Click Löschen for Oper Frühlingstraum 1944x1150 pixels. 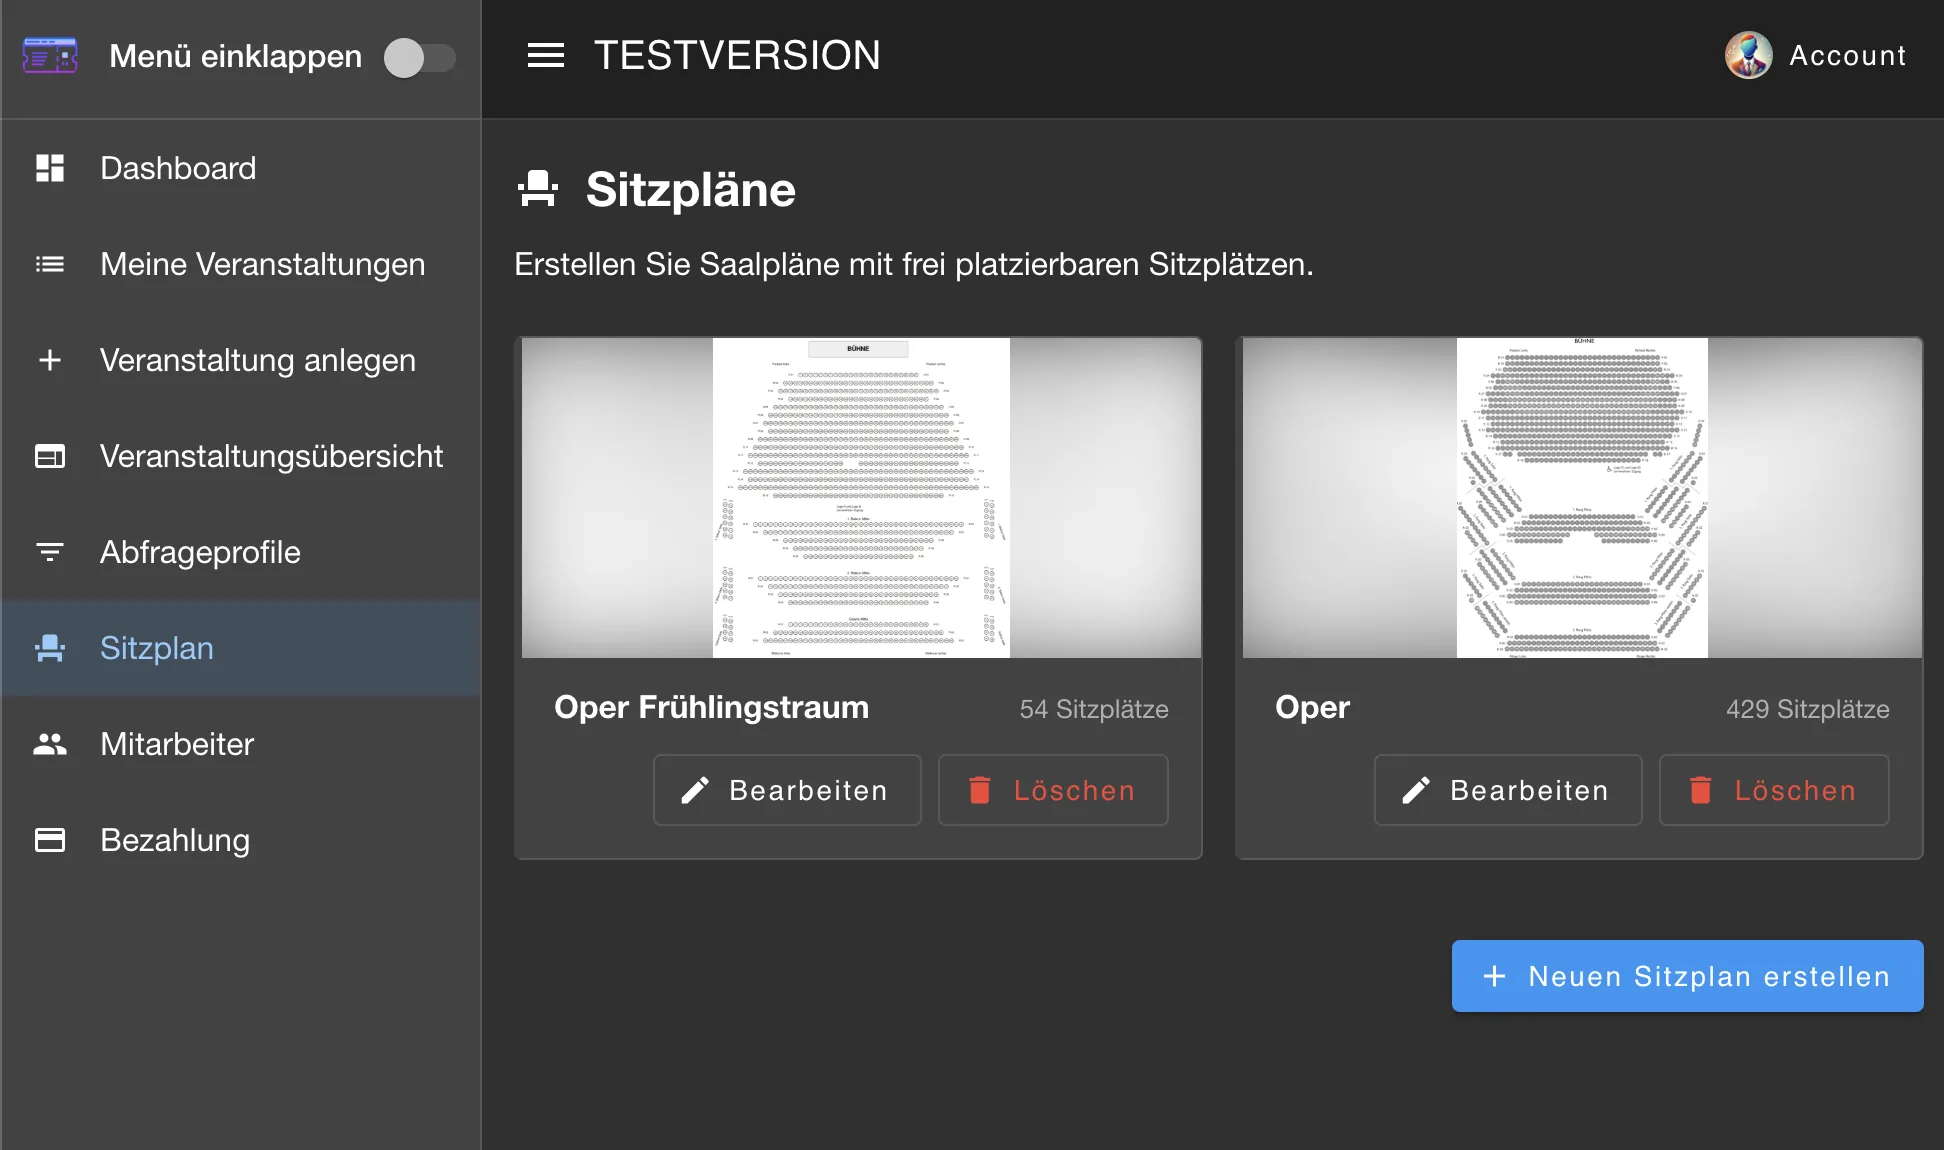(1053, 790)
